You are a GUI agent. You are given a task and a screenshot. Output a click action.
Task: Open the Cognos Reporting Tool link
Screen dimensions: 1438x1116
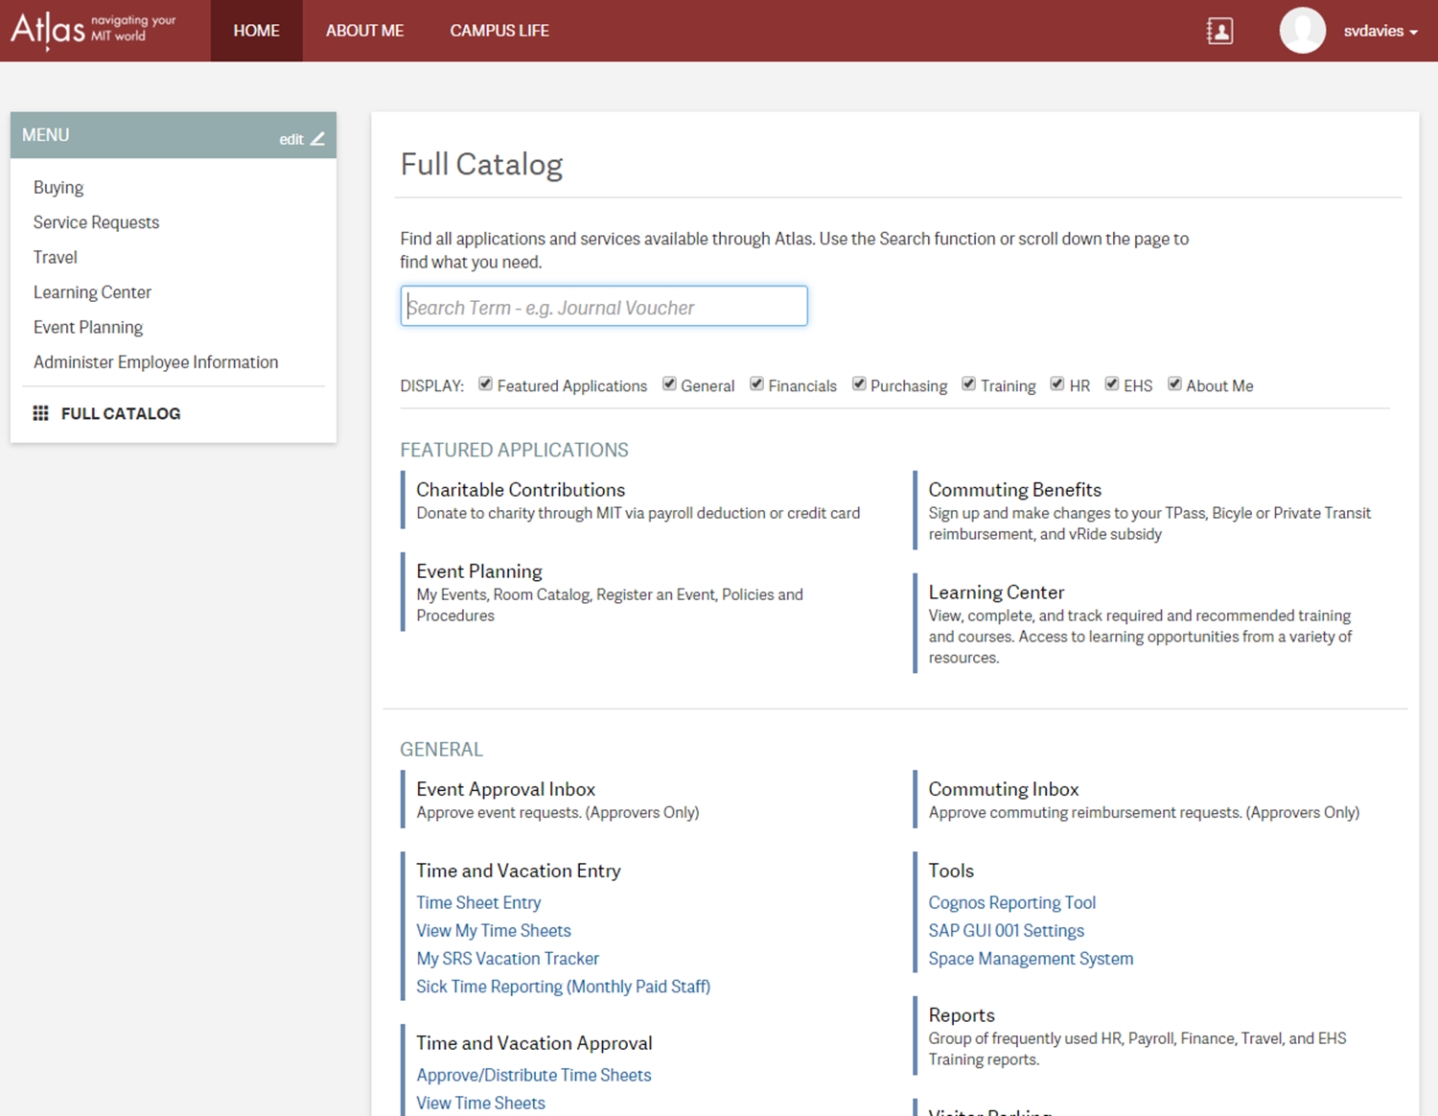click(x=1011, y=902)
